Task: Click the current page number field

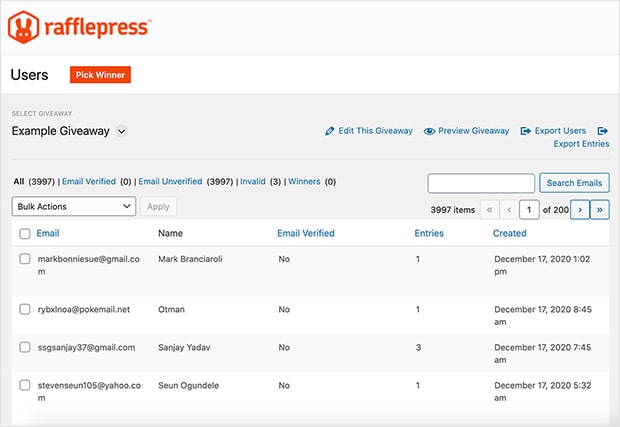Action: [529, 210]
